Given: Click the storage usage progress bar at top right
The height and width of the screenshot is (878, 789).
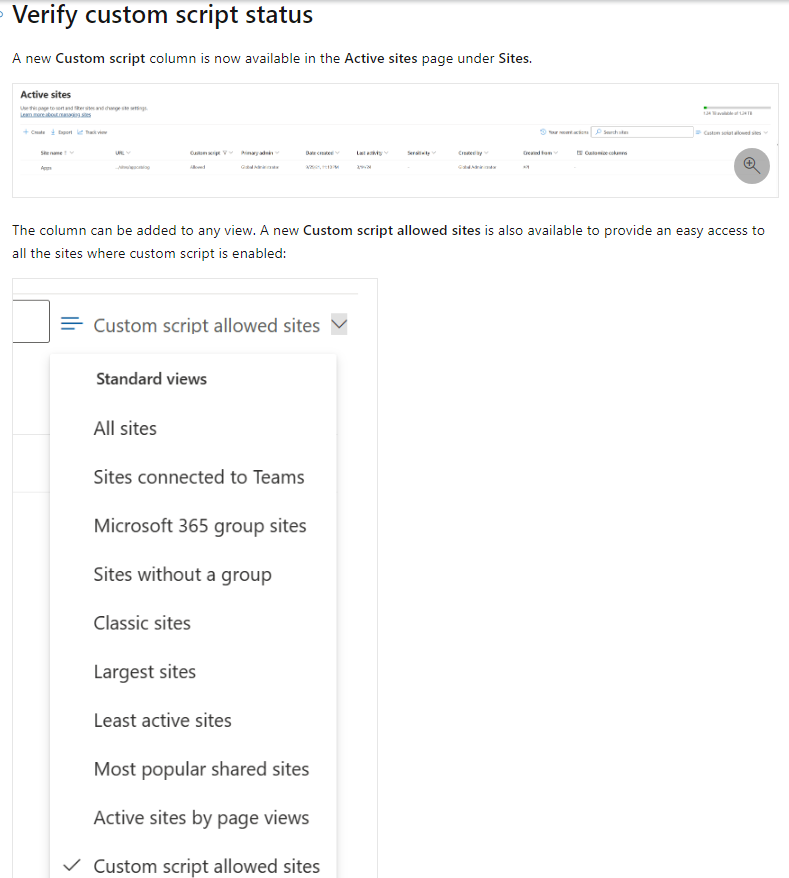Looking at the screenshot, I should coord(738,108).
